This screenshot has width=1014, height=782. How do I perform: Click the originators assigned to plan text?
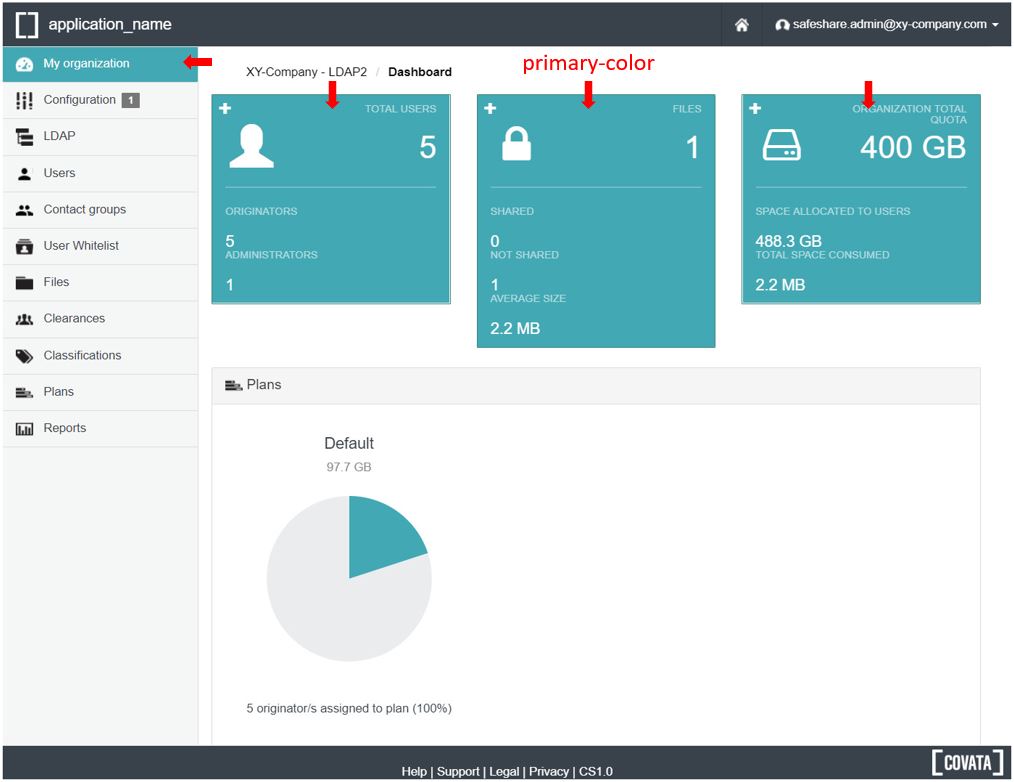349,708
